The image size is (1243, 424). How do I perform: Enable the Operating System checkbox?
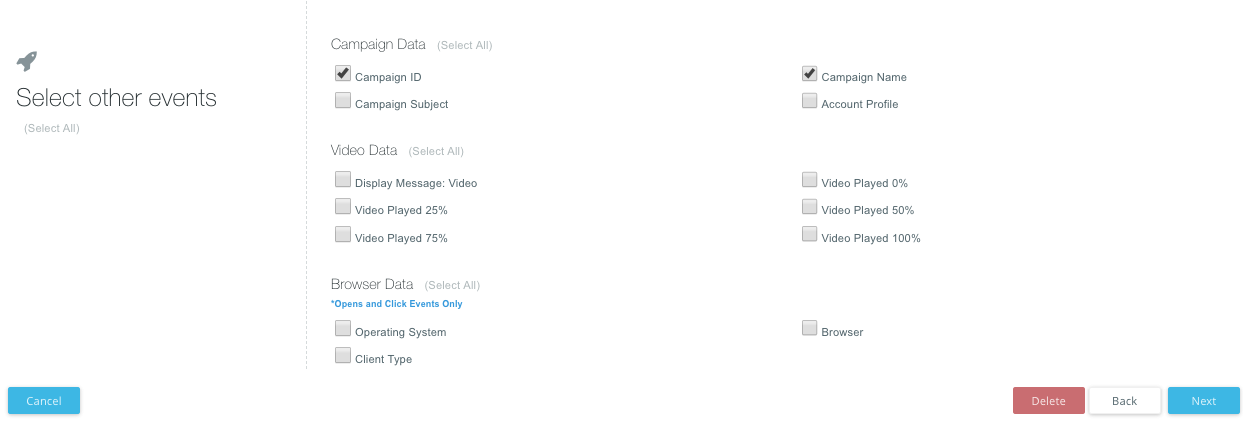click(x=343, y=329)
